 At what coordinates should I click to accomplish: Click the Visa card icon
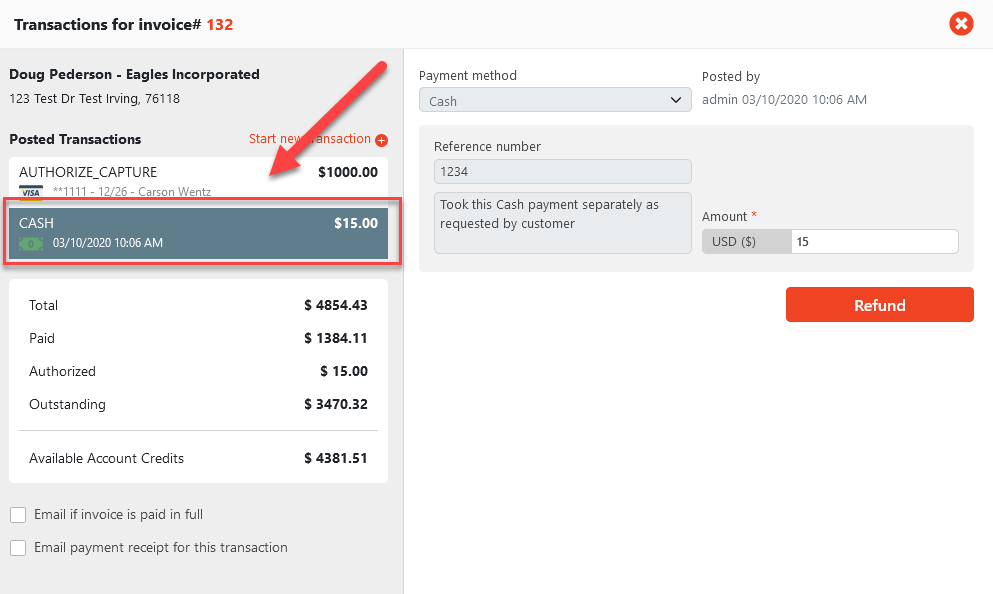(x=30, y=192)
